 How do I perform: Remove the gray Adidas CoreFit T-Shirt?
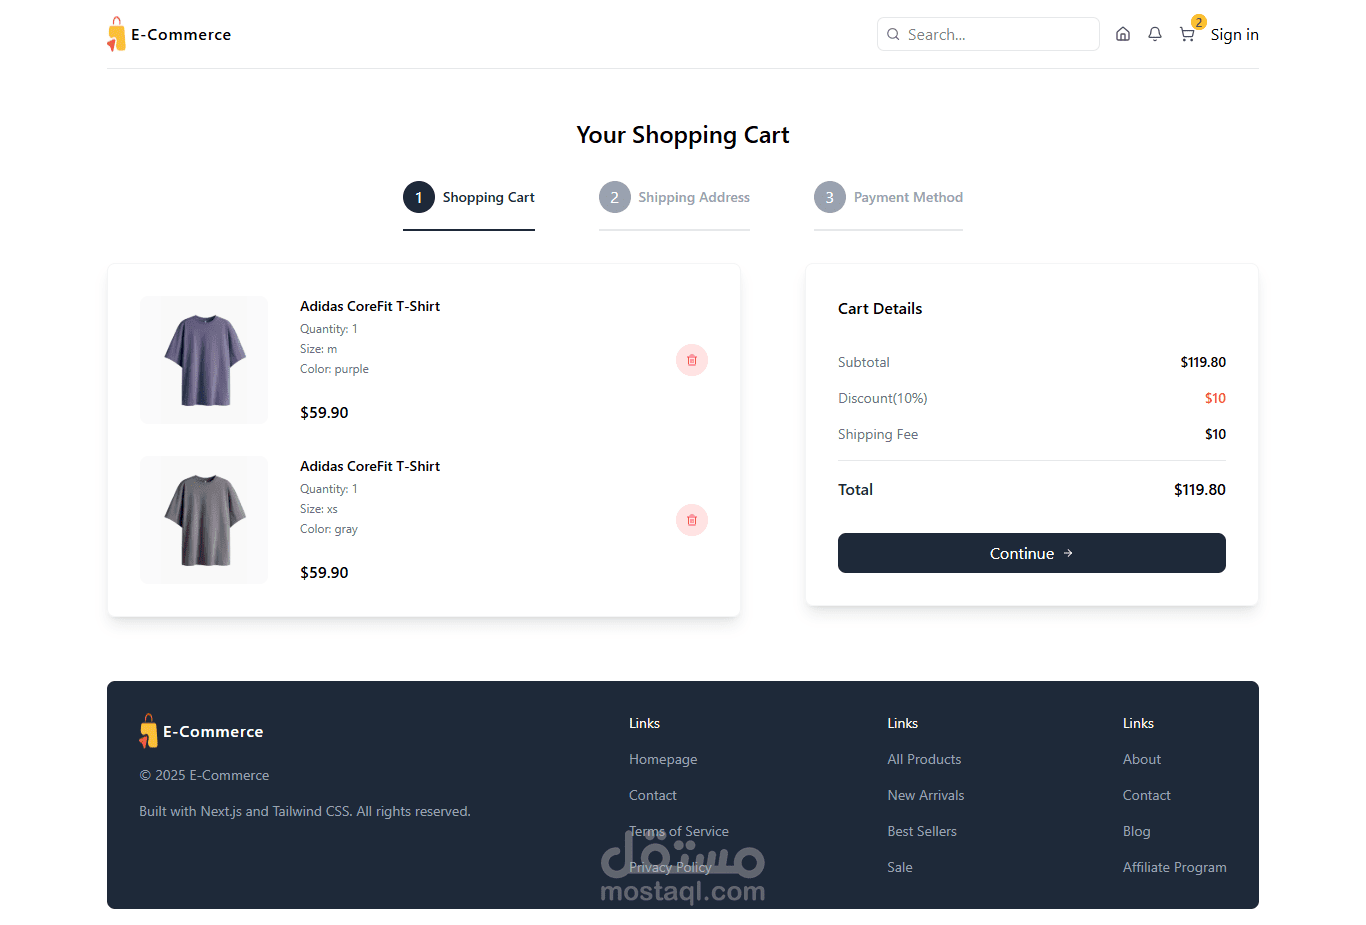[692, 520]
